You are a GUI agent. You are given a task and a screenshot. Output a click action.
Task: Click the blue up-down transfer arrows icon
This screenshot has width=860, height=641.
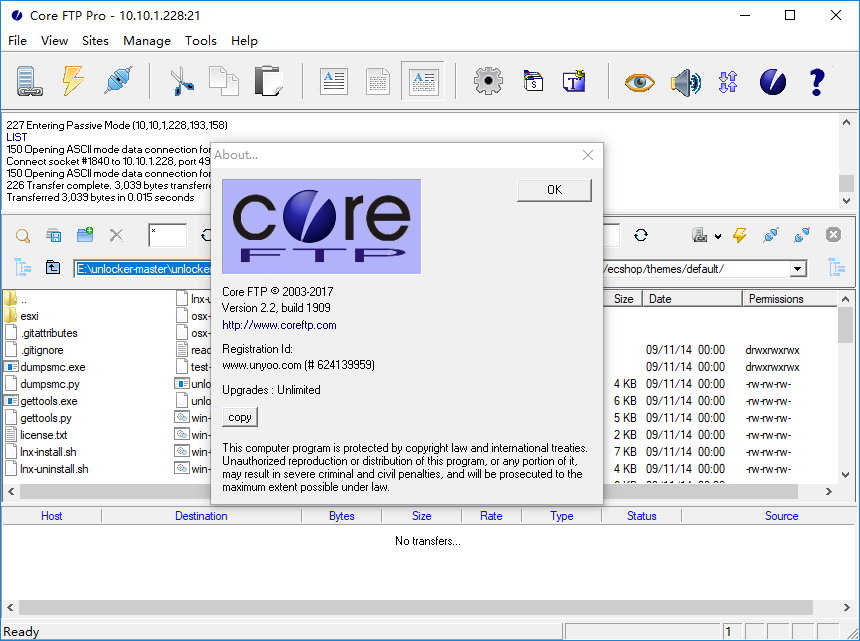728,82
